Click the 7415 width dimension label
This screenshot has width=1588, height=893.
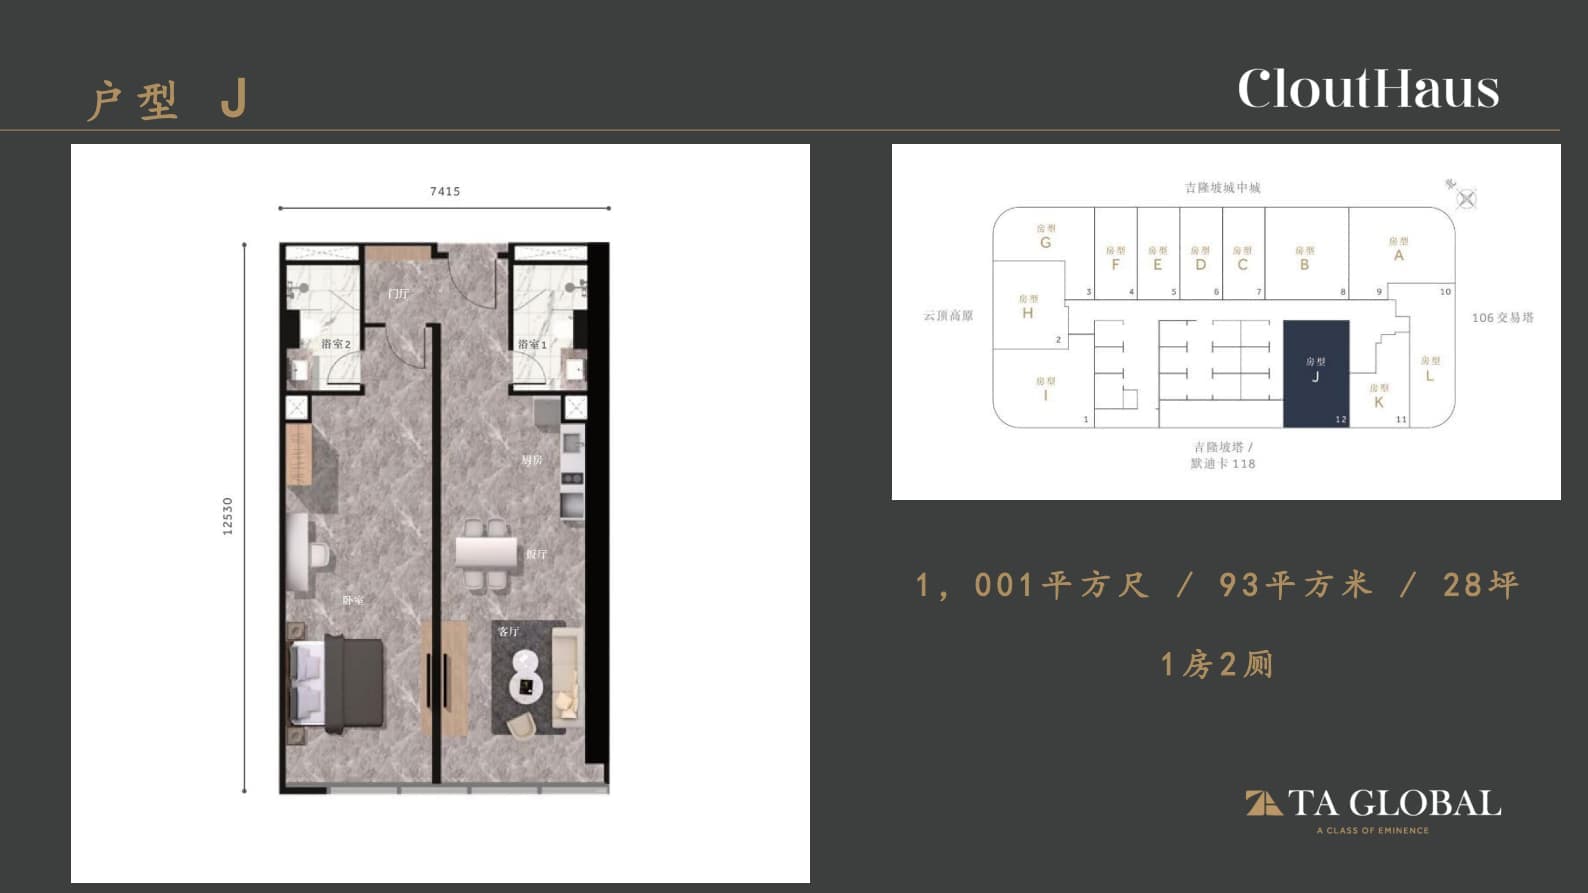point(445,191)
